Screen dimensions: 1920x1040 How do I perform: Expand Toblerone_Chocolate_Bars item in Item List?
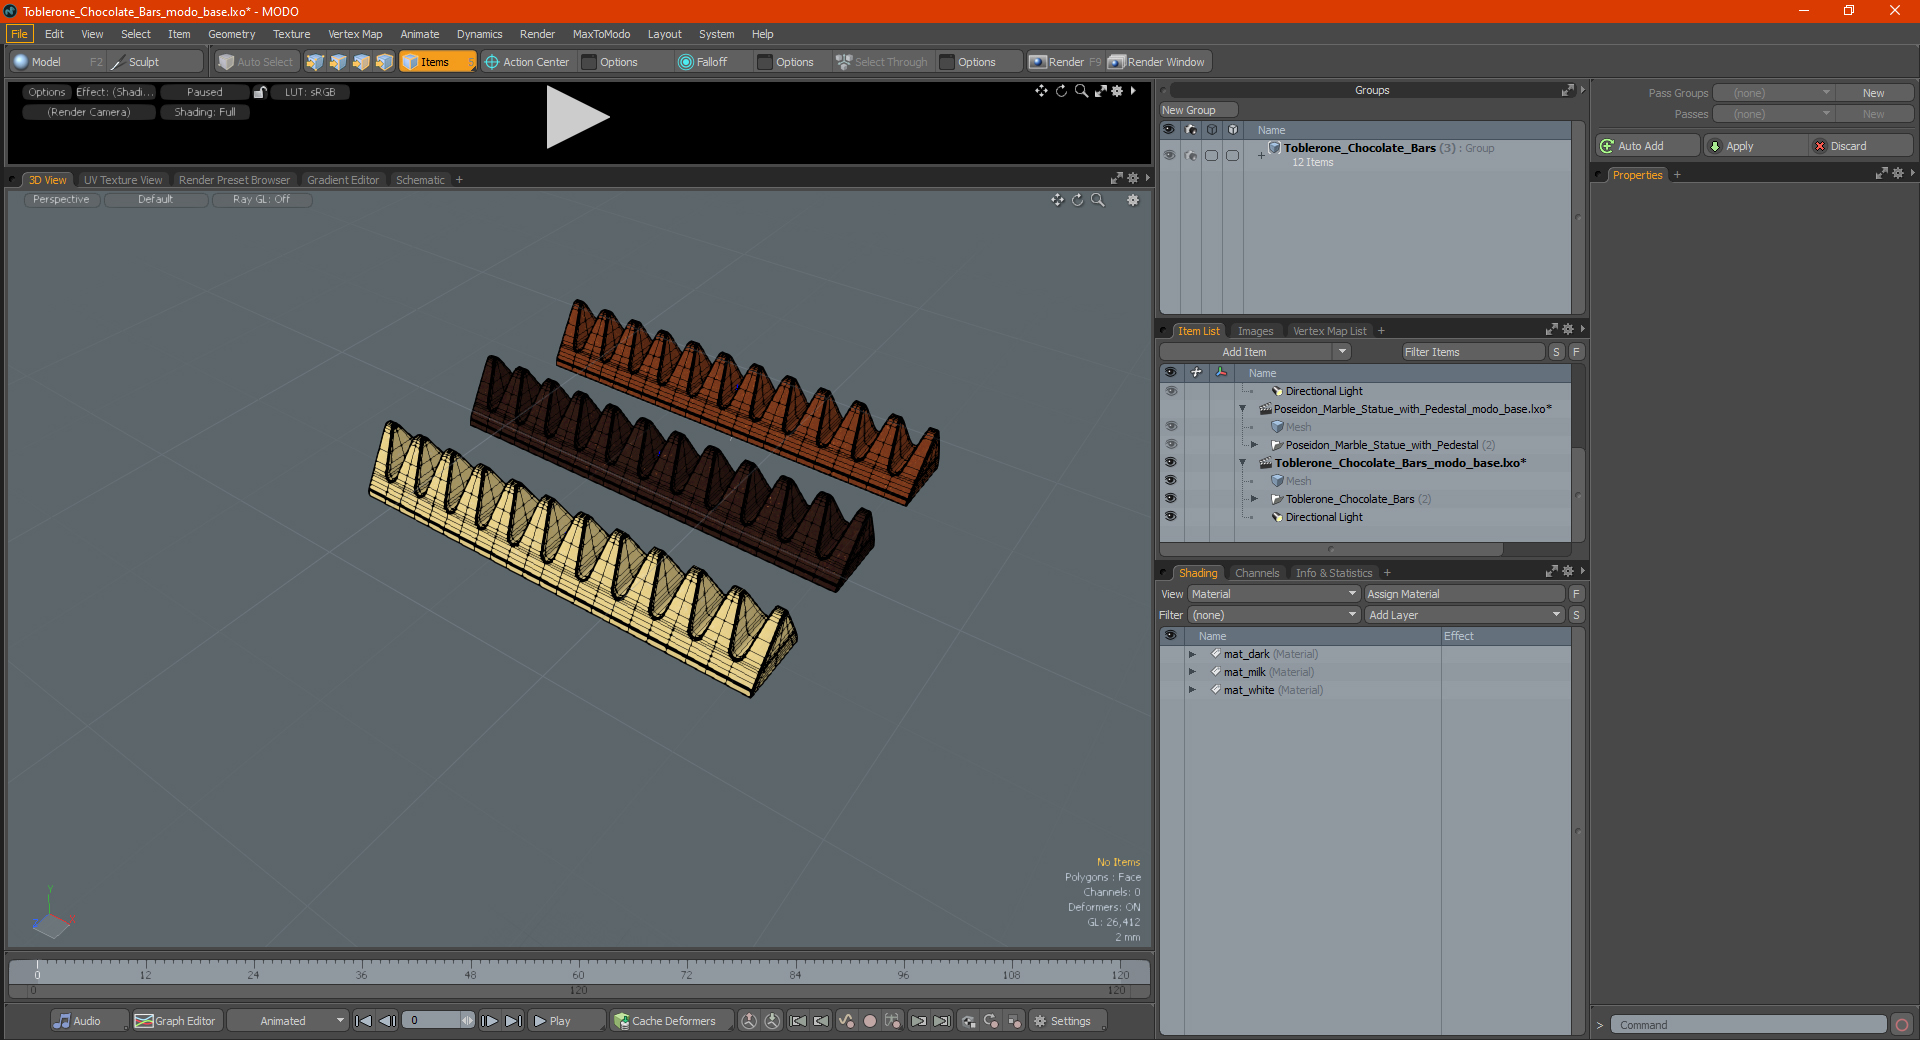click(x=1254, y=499)
